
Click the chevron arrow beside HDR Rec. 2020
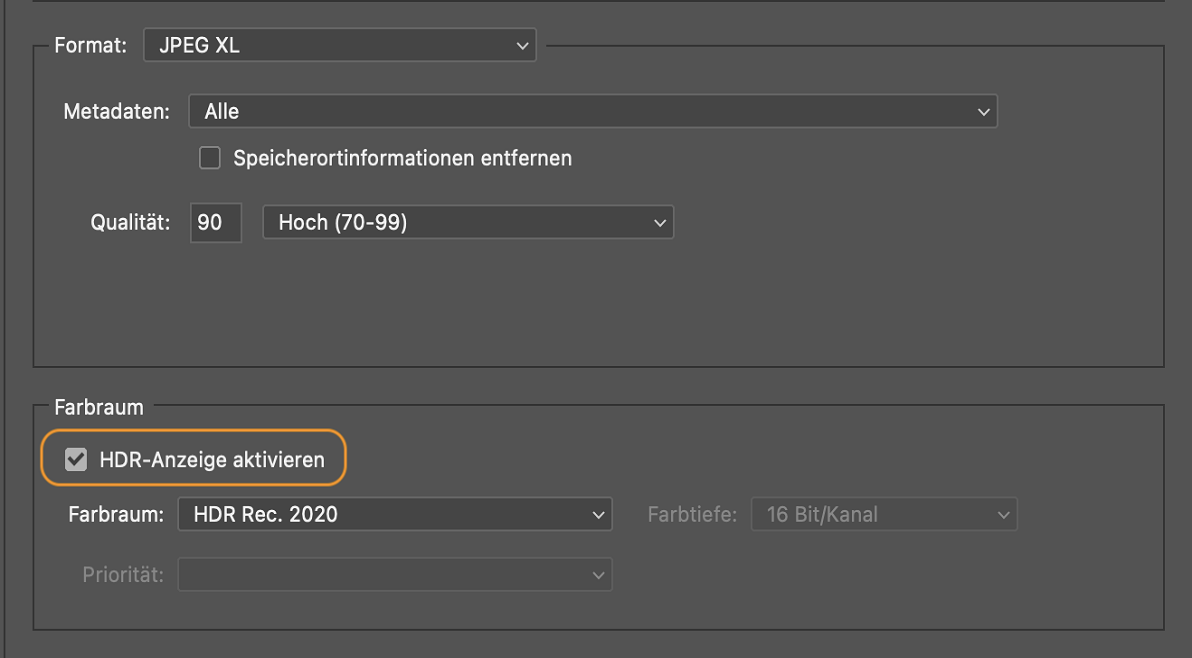[598, 515]
